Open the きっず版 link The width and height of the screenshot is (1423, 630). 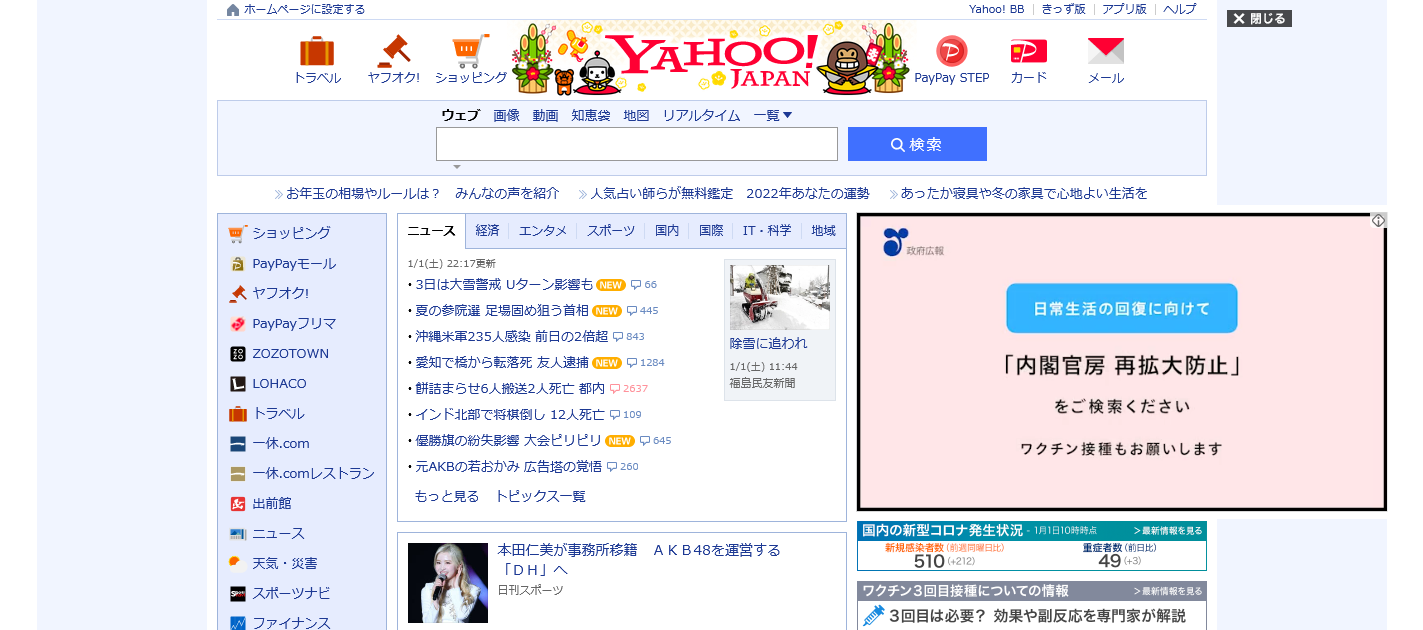pos(1063,9)
